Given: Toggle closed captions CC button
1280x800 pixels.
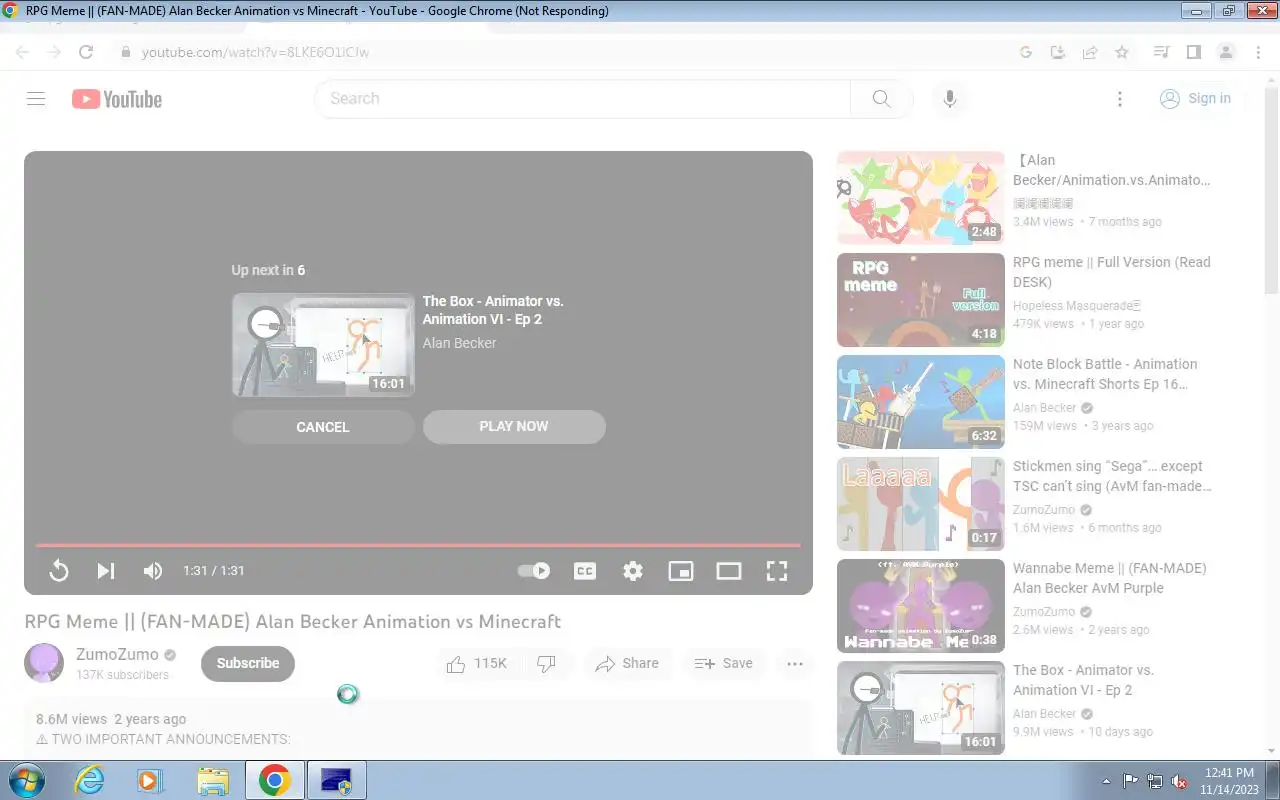Looking at the screenshot, I should pyautogui.click(x=585, y=571).
